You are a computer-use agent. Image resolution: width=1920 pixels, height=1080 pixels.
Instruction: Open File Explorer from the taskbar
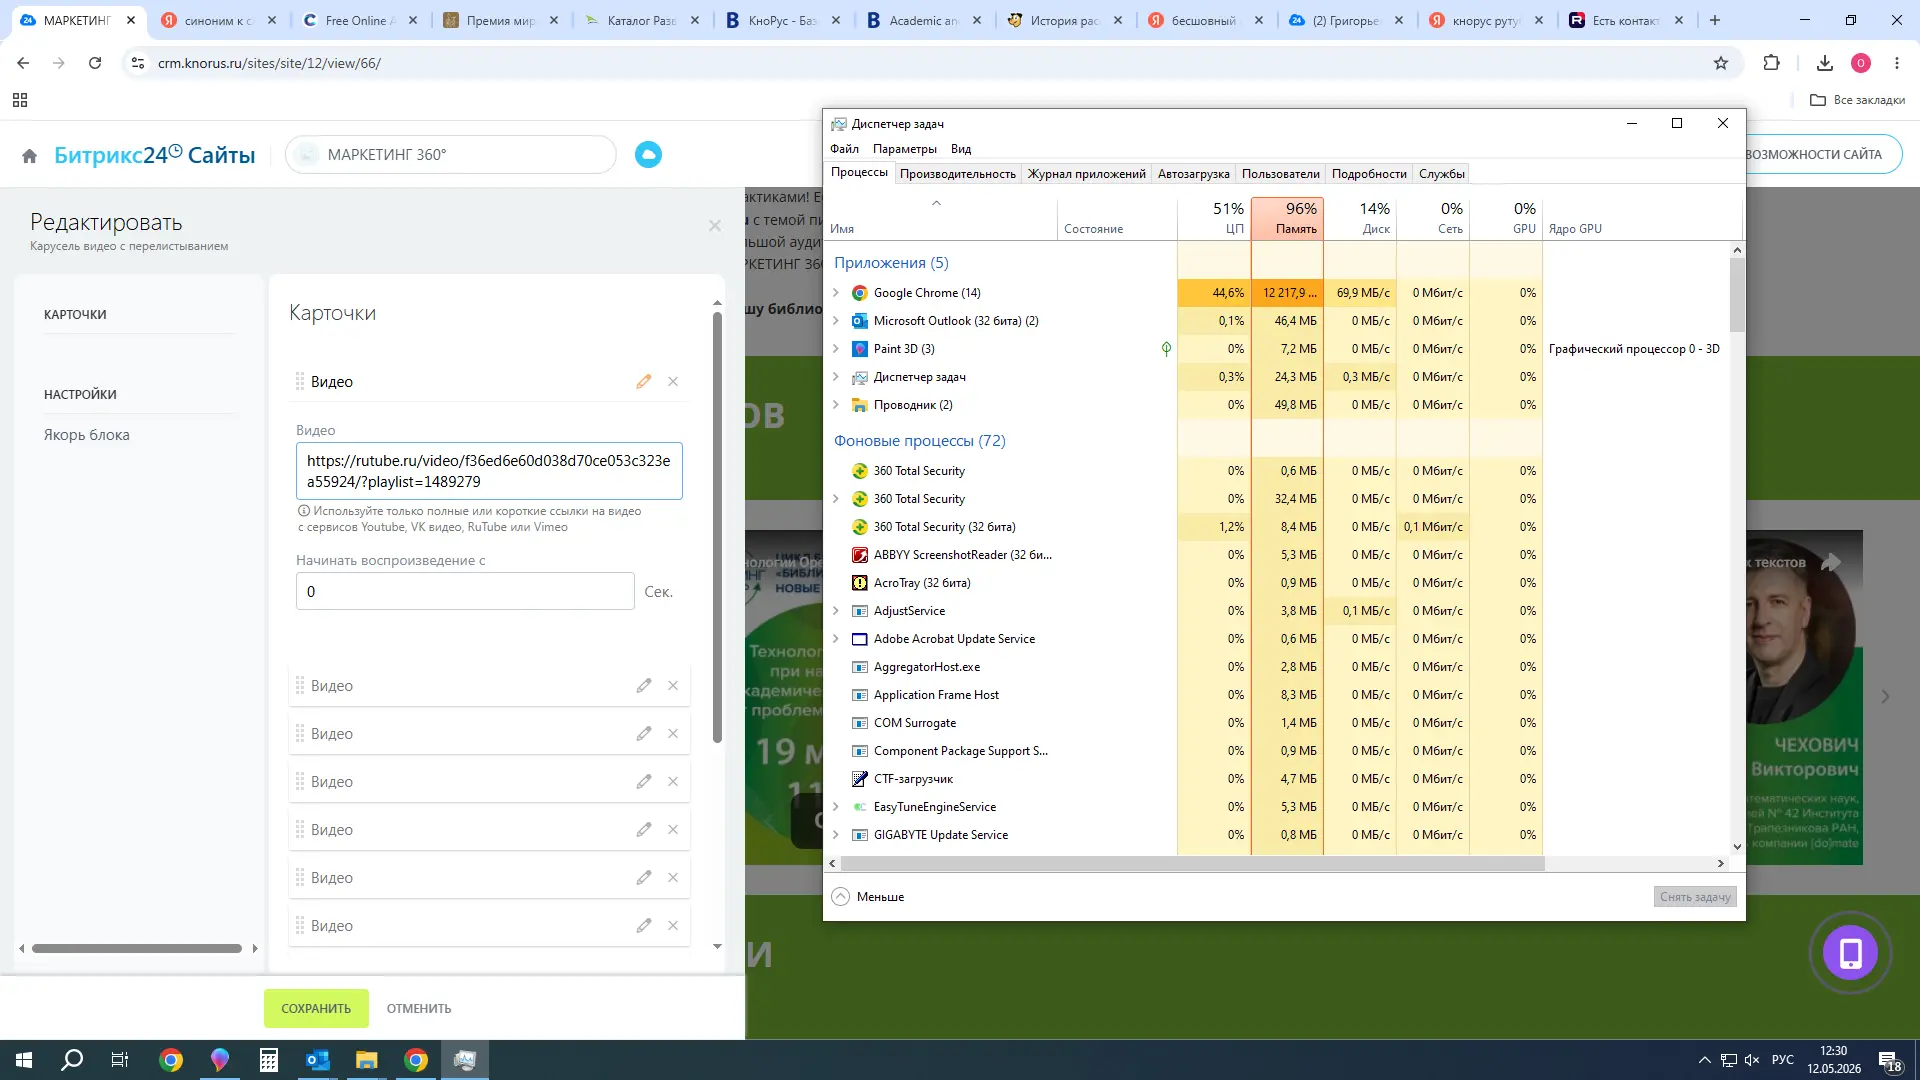pyautogui.click(x=366, y=1060)
